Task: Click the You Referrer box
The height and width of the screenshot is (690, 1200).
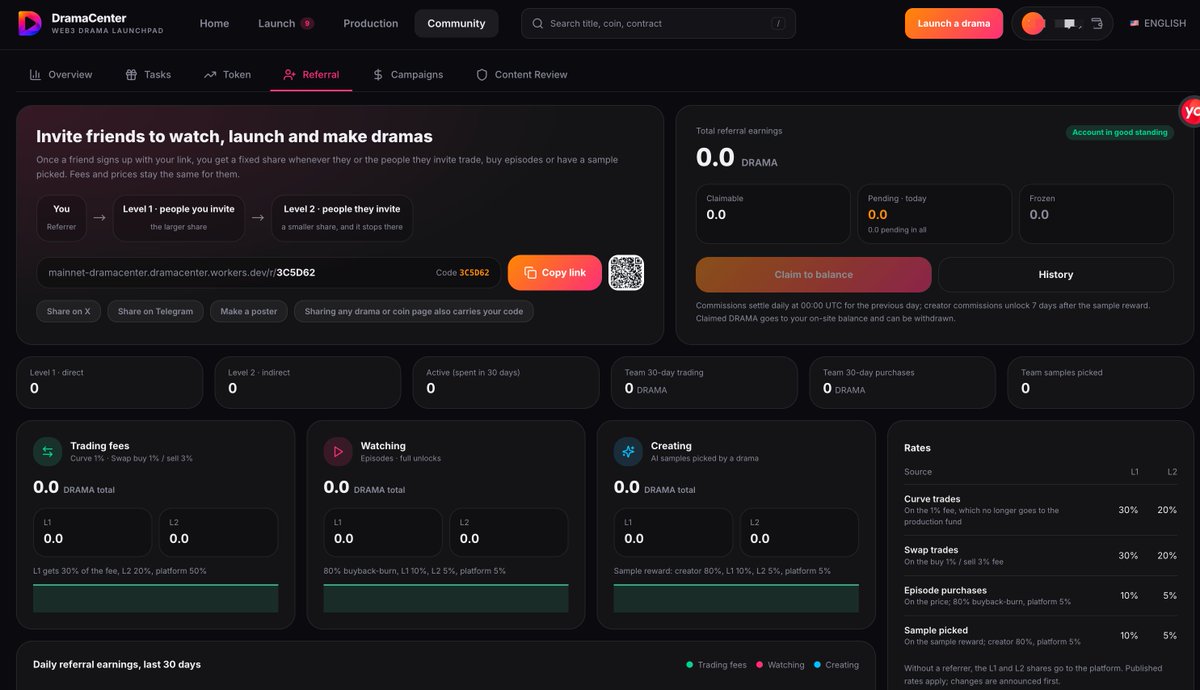Action: 61,218
